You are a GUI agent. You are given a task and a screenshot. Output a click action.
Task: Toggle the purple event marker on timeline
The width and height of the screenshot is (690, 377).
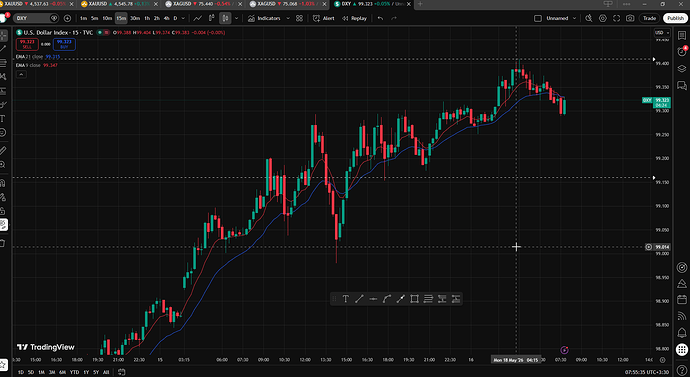(x=565, y=350)
